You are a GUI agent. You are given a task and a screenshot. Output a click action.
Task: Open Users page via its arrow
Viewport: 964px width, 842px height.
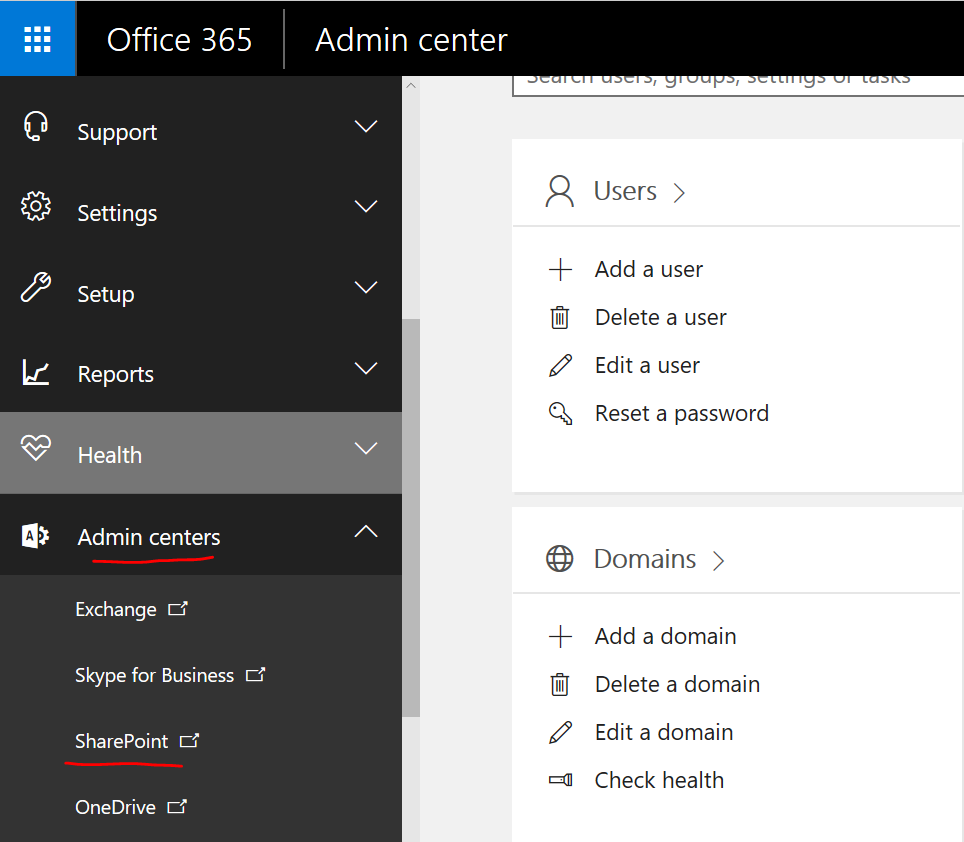click(679, 193)
